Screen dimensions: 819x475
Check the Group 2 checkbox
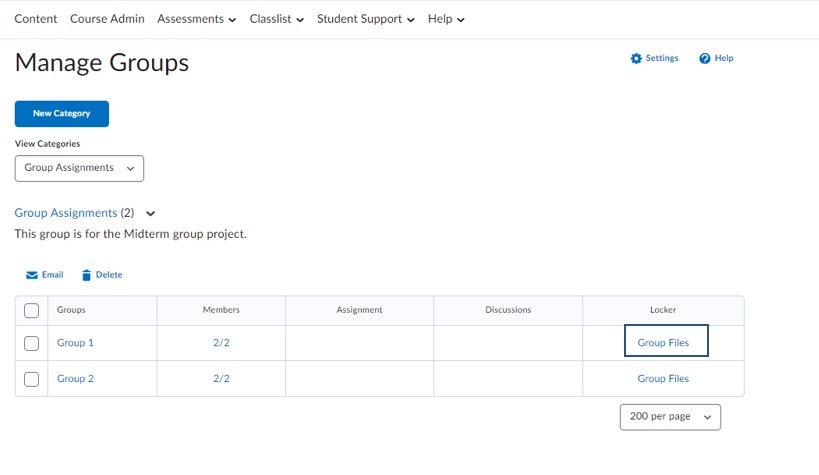point(31,379)
